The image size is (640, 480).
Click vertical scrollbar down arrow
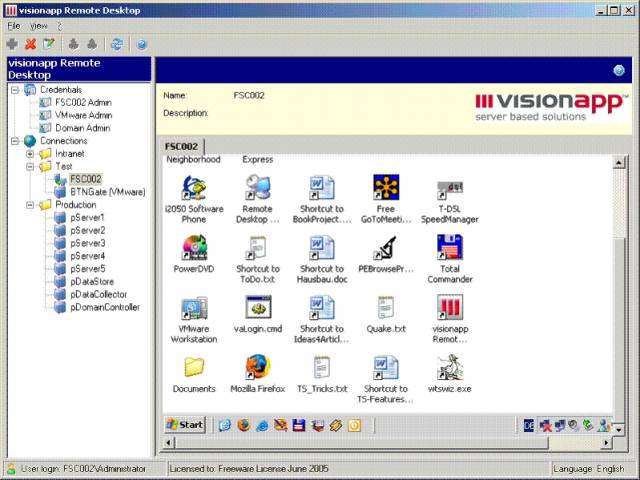tap(619, 429)
